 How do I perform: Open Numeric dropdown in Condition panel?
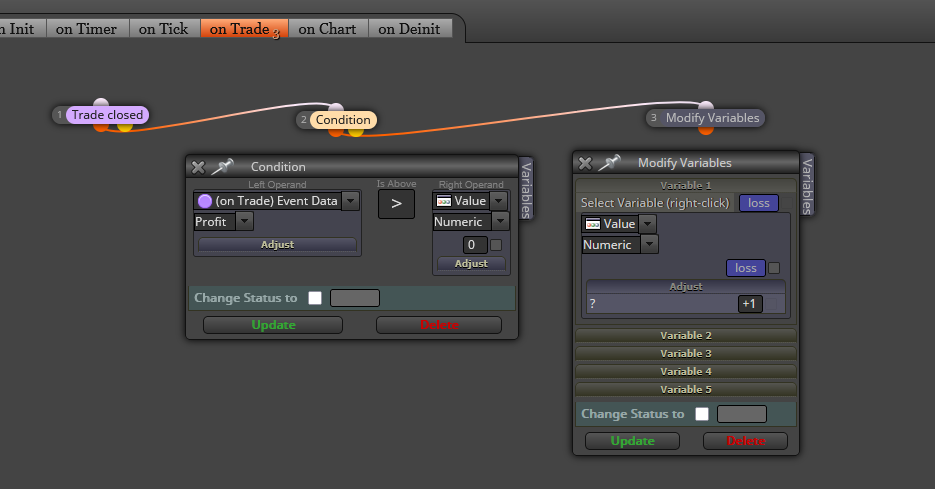pos(500,221)
